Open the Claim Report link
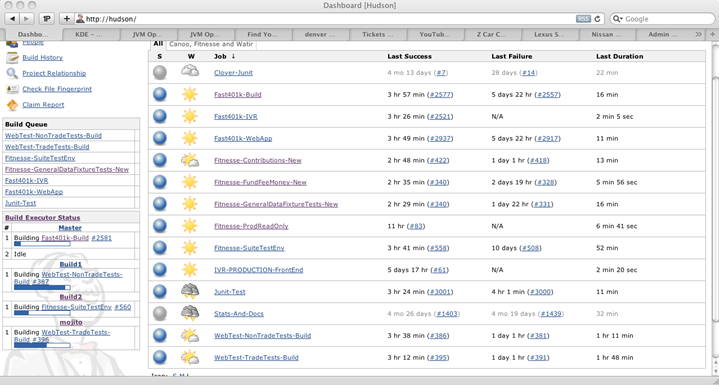Image resolution: width=719 pixels, height=385 pixels. (43, 104)
